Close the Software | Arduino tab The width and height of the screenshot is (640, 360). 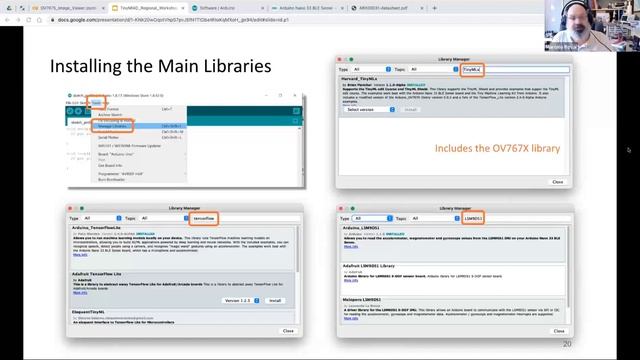click(262, 8)
